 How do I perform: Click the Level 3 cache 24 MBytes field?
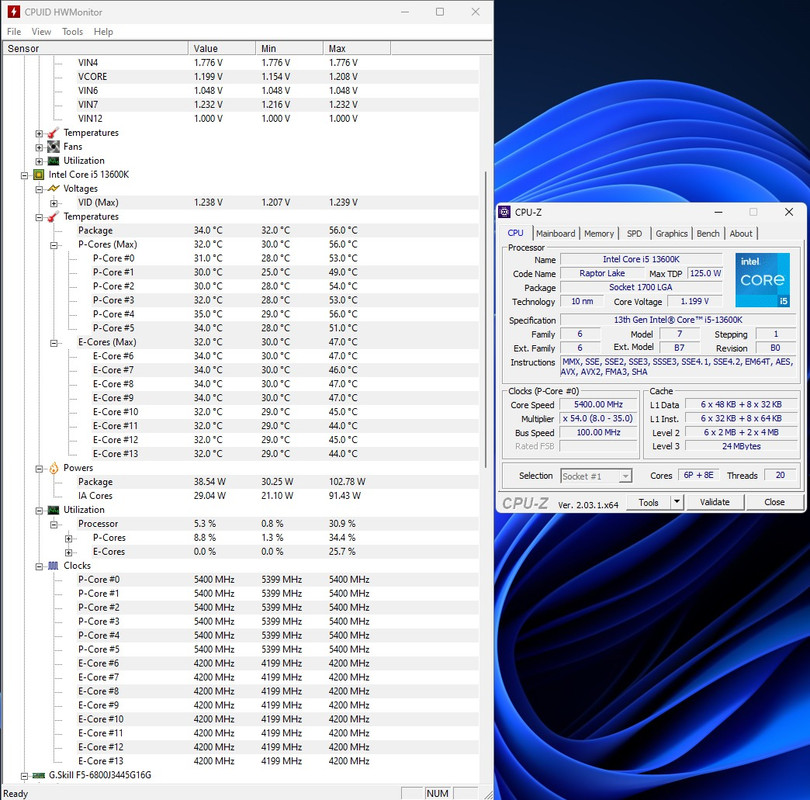click(741, 446)
